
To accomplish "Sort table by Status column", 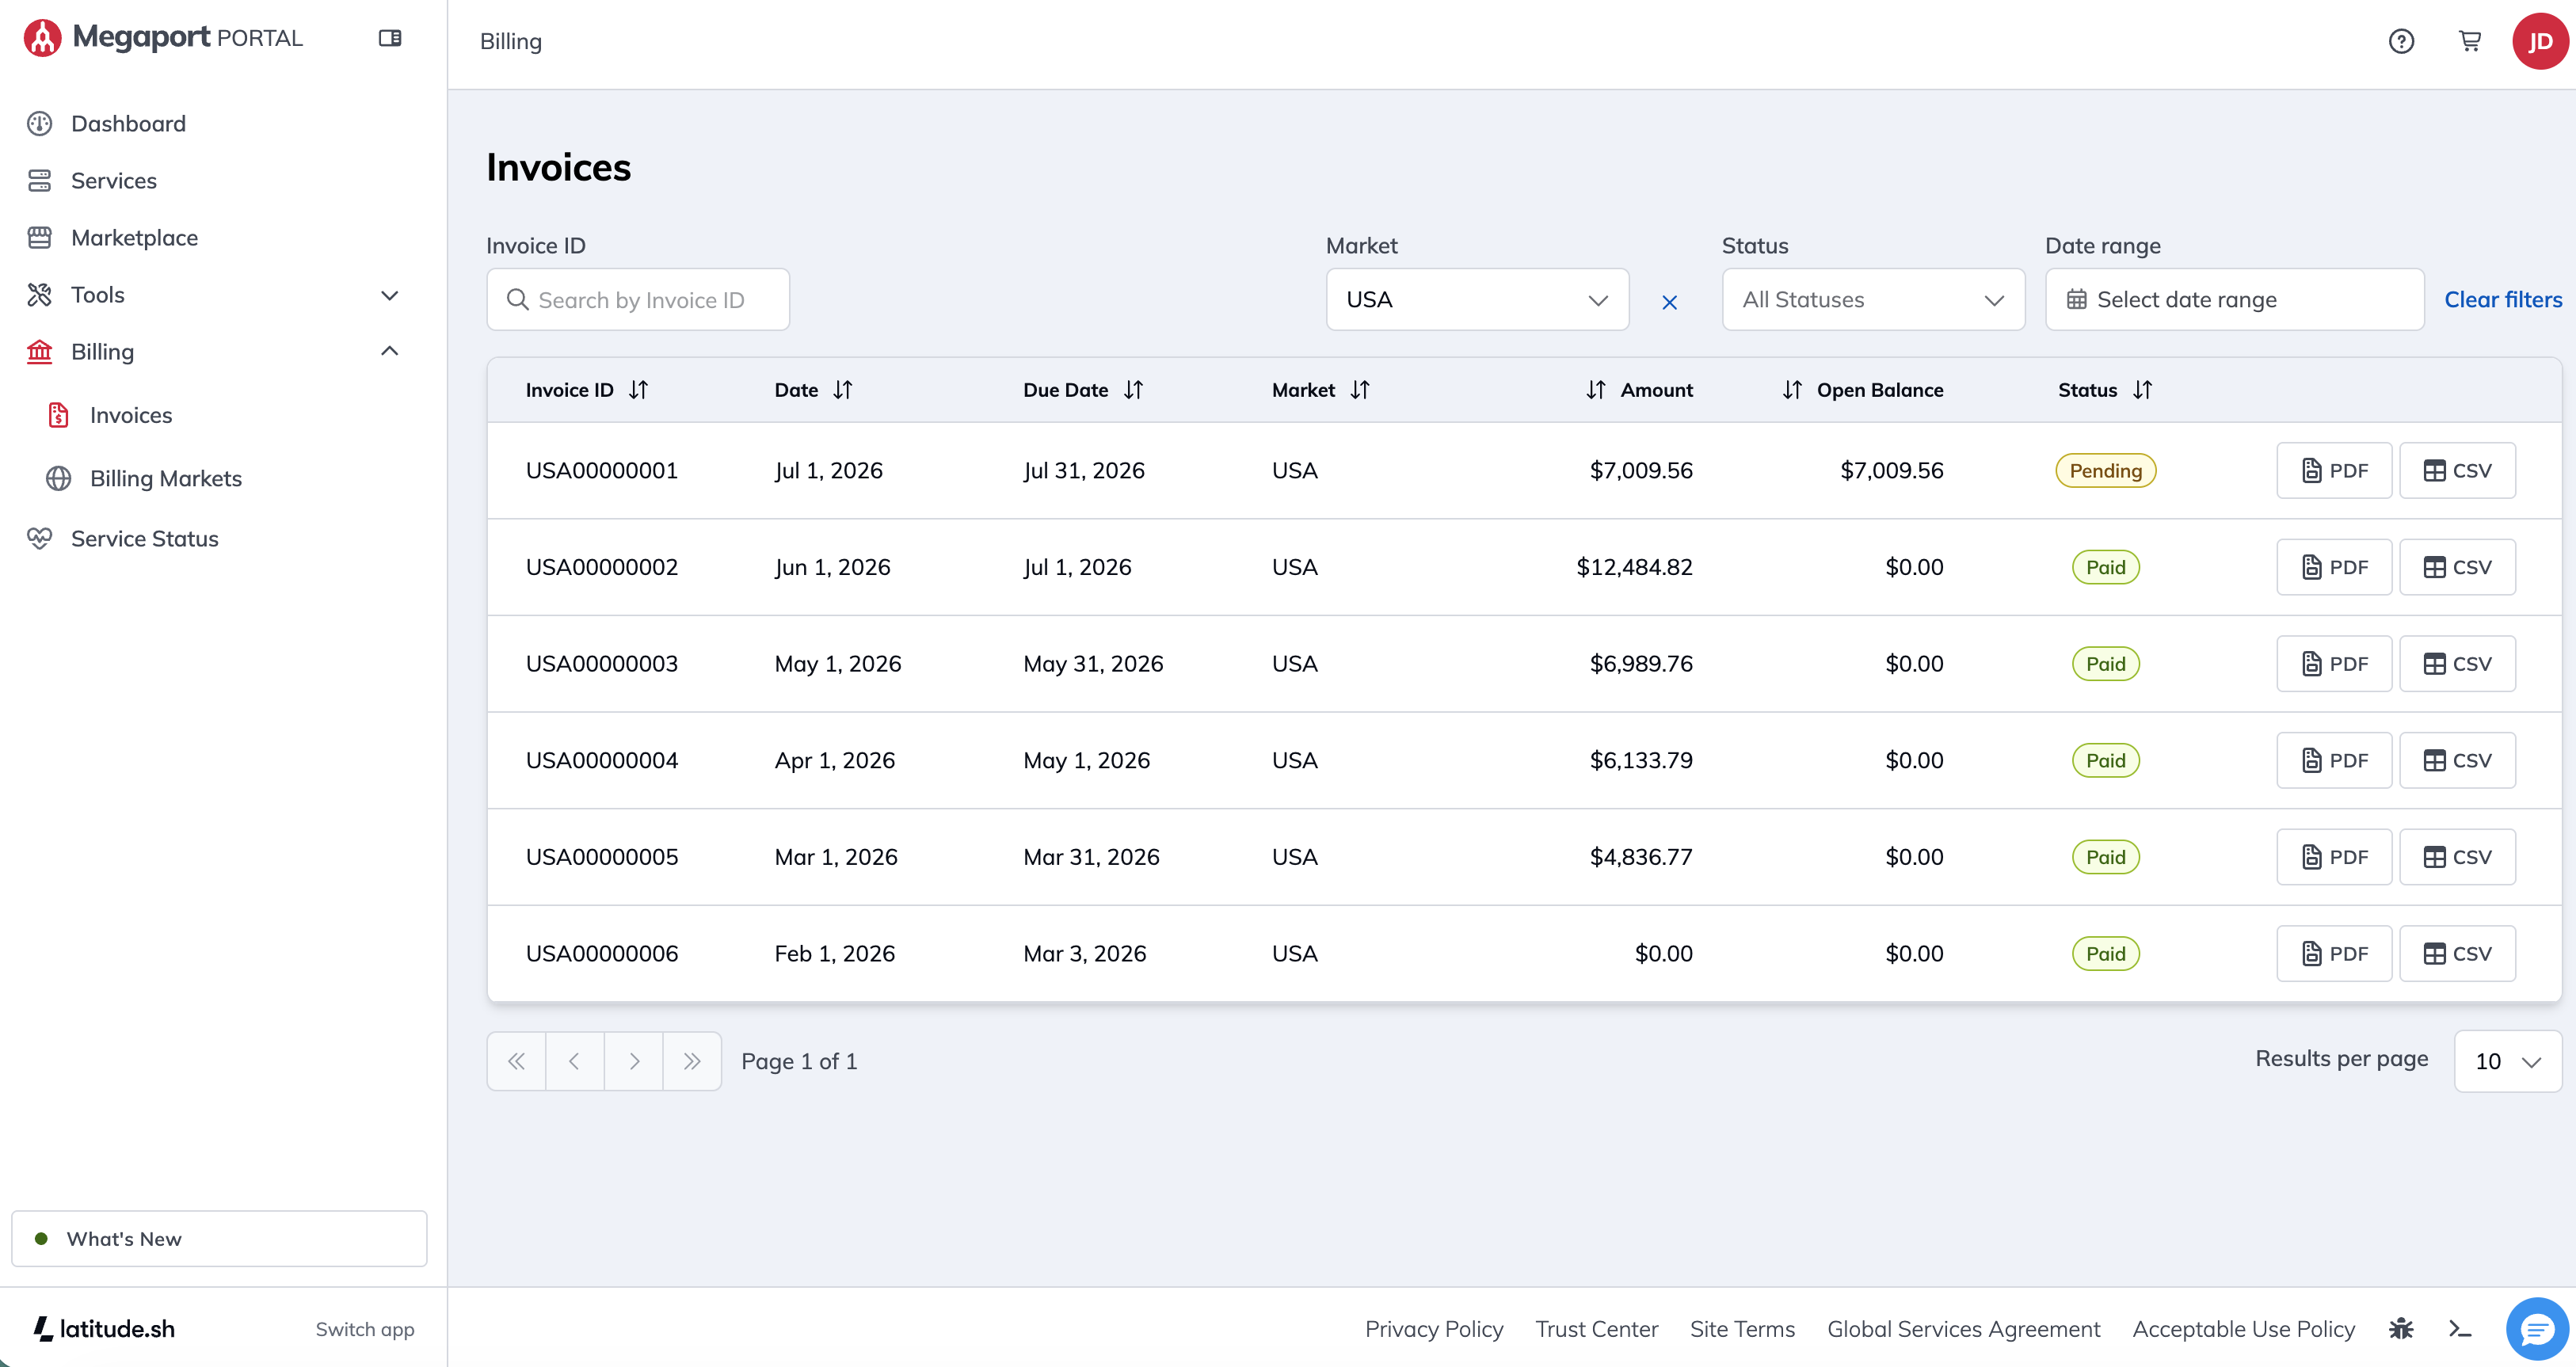I will pyautogui.click(x=2142, y=390).
